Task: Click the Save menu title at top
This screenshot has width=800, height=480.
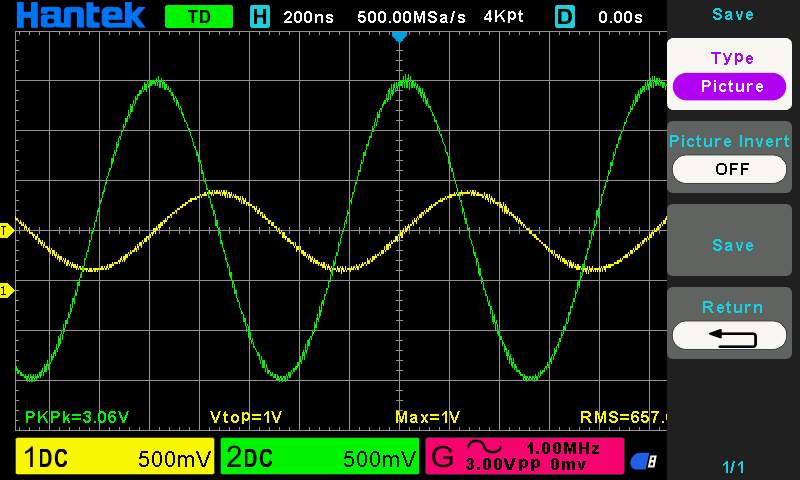Action: pyautogui.click(x=733, y=14)
